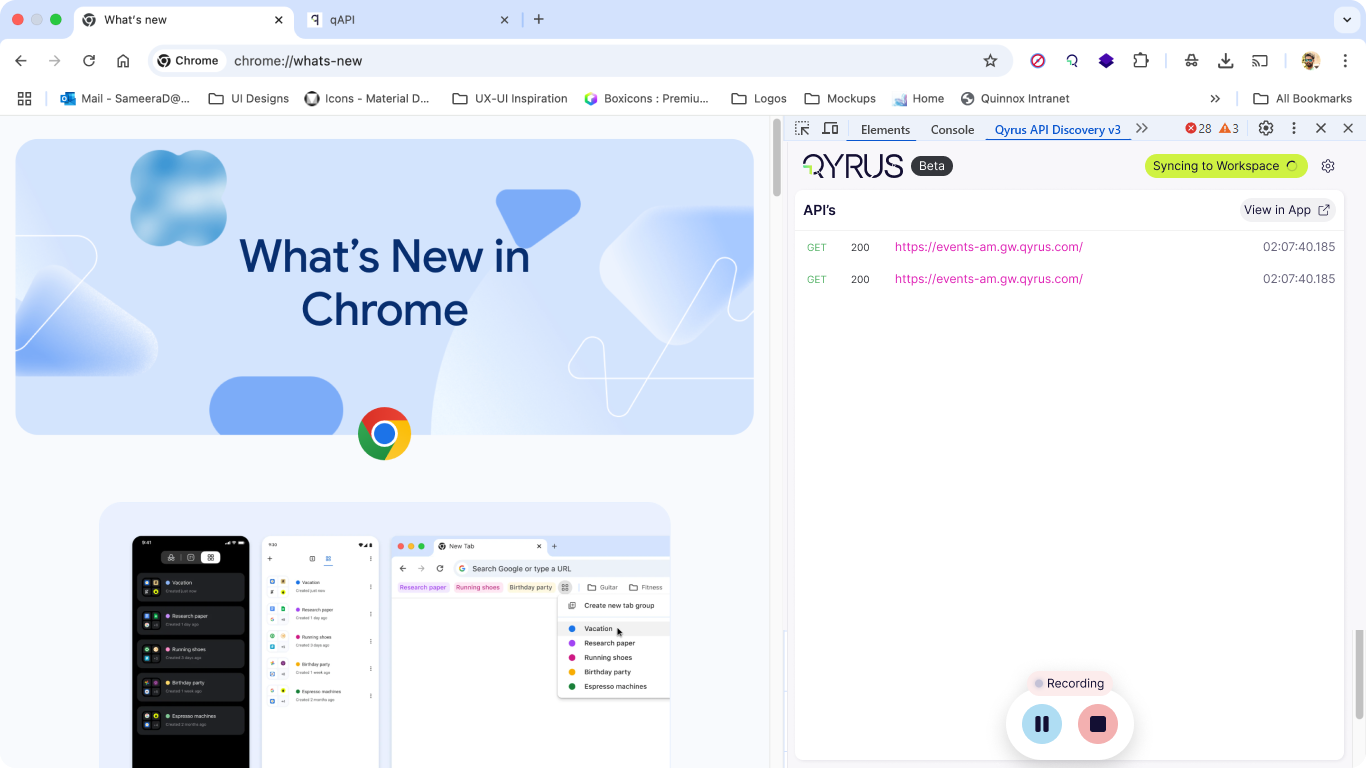
Task: Click the "What's New in Chrome" heading
Action: (x=385, y=283)
